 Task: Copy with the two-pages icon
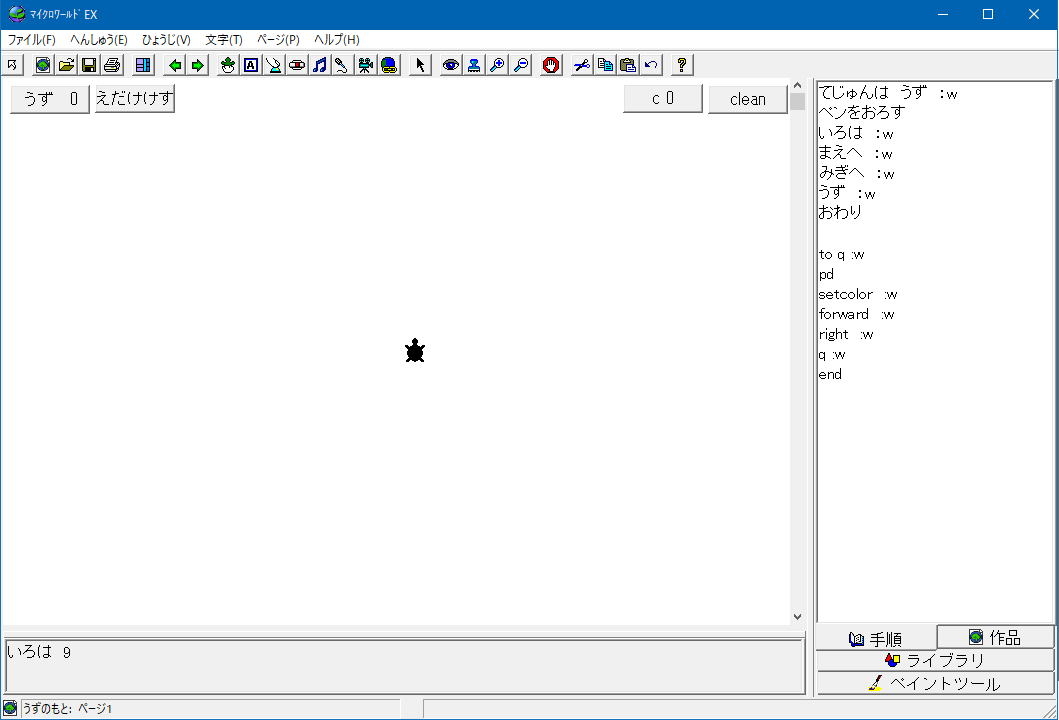[605, 65]
